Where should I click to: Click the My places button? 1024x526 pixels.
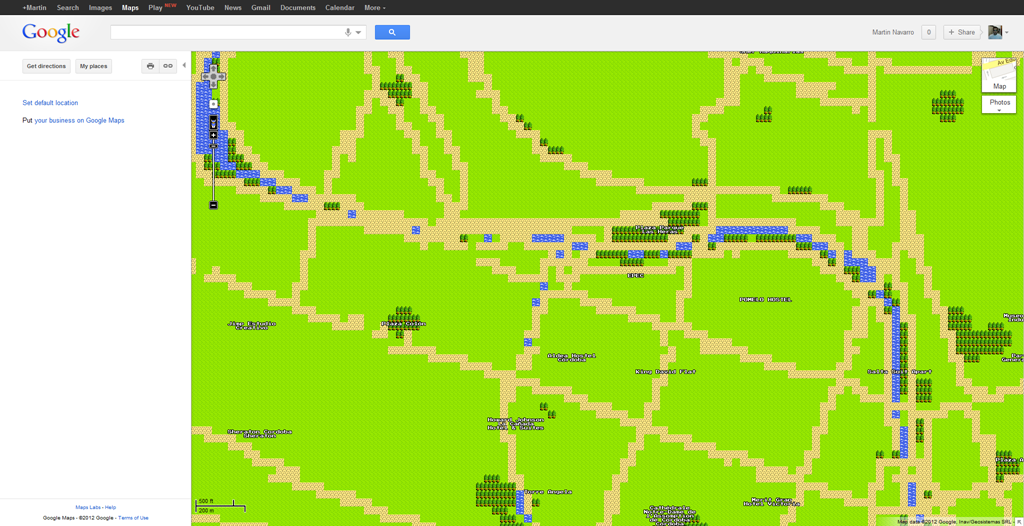click(93, 66)
